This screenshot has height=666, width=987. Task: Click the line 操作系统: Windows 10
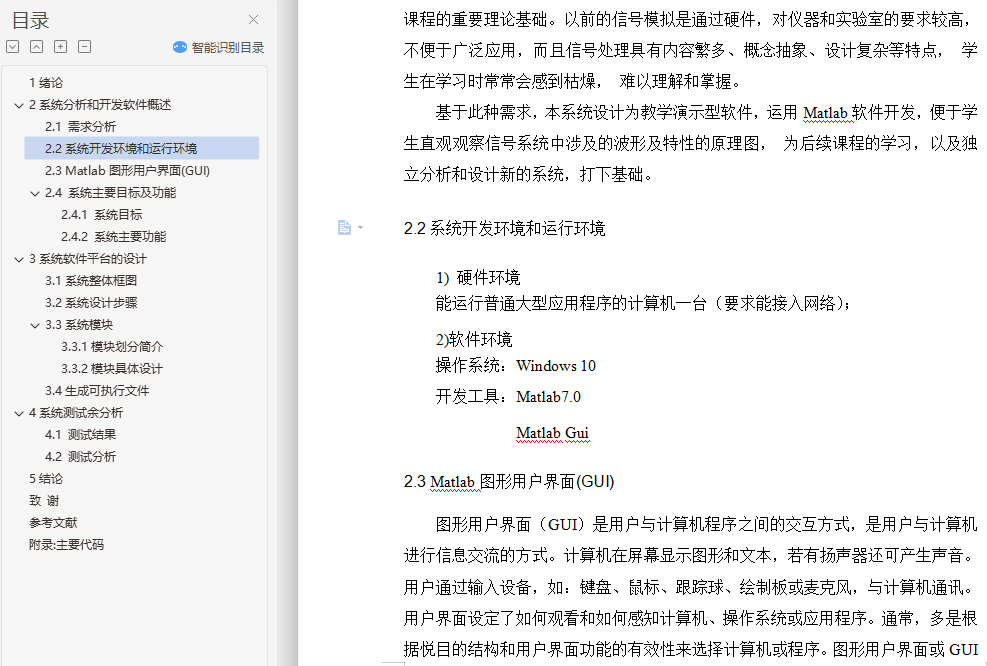click(x=516, y=366)
